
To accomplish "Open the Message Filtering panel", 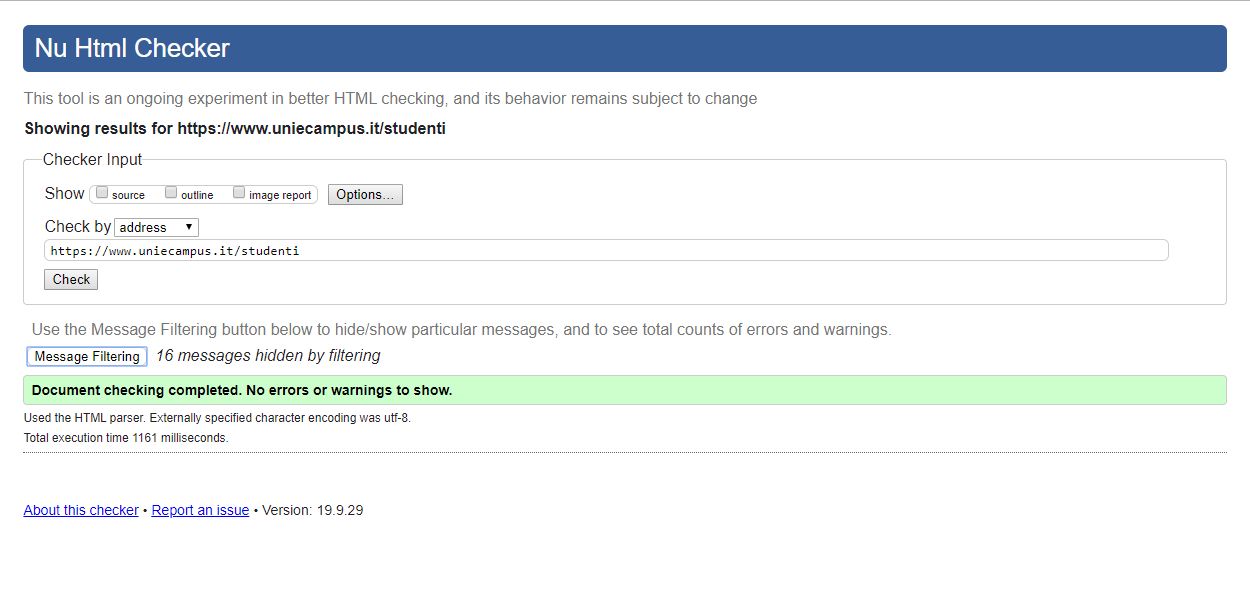I will (x=87, y=357).
